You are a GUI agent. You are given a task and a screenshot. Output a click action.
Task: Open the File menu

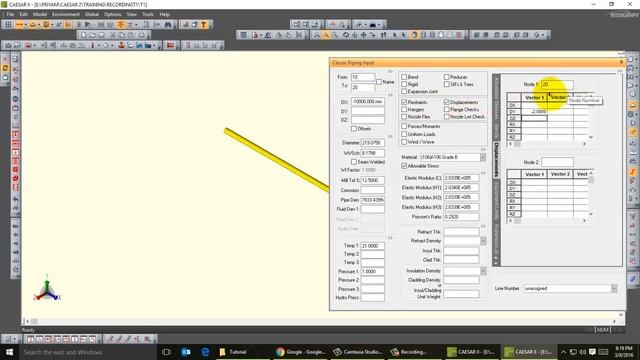[10, 14]
